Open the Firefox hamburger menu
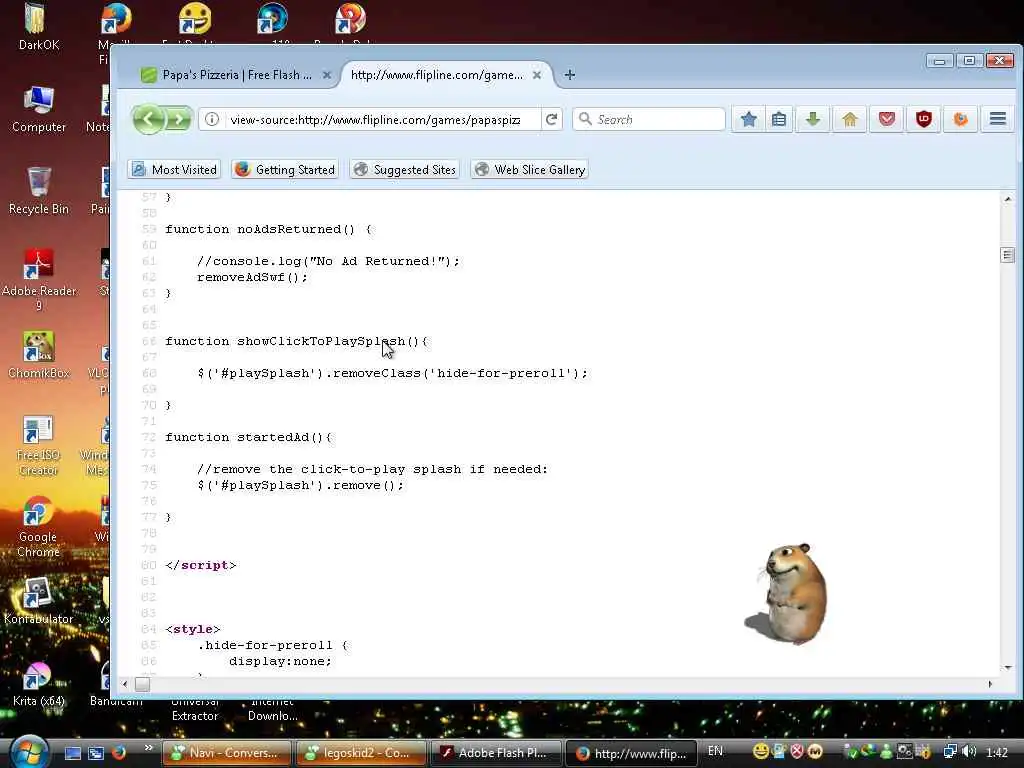 coord(998,119)
